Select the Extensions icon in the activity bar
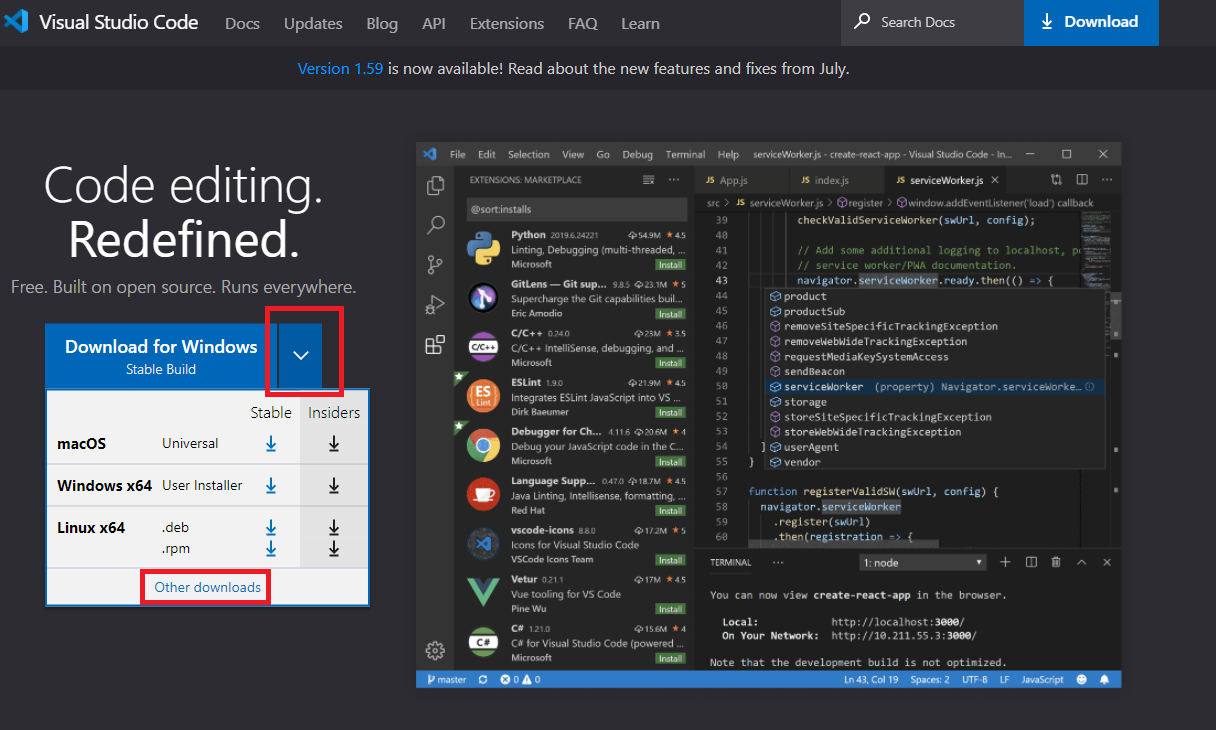The height and width of the screenshot is (730, 1216). (x=435, y=345)
